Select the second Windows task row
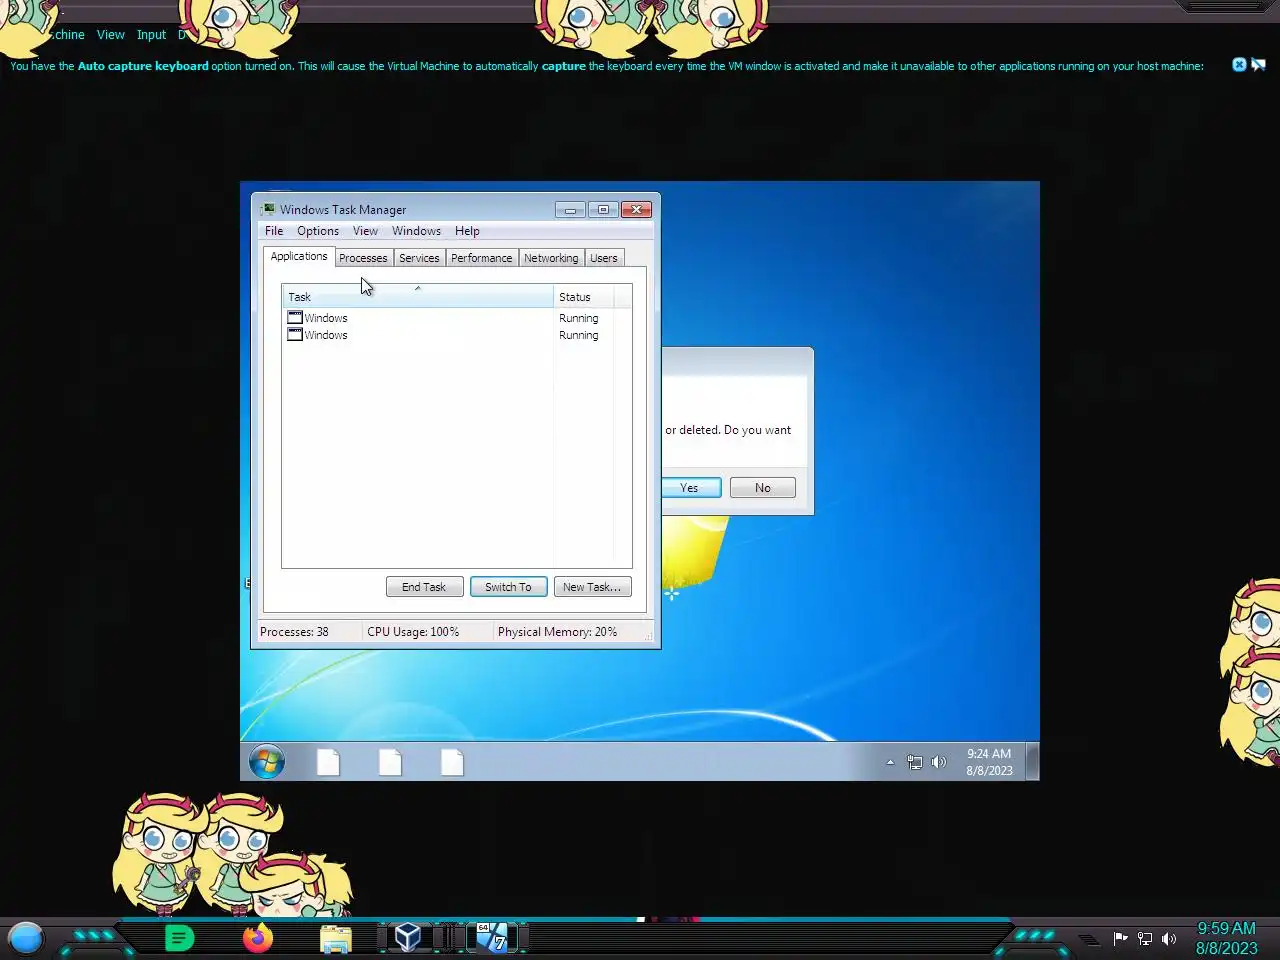The image size is (1280, 960). (457, 335)
